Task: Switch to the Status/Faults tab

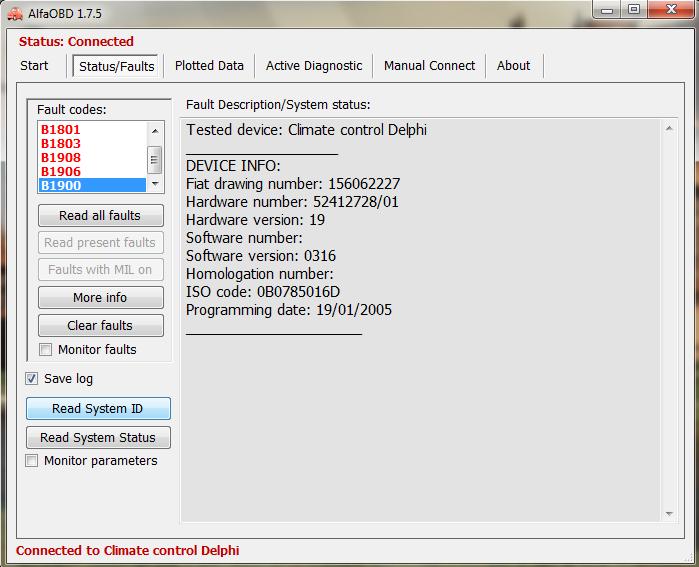Action: point(116,66)
